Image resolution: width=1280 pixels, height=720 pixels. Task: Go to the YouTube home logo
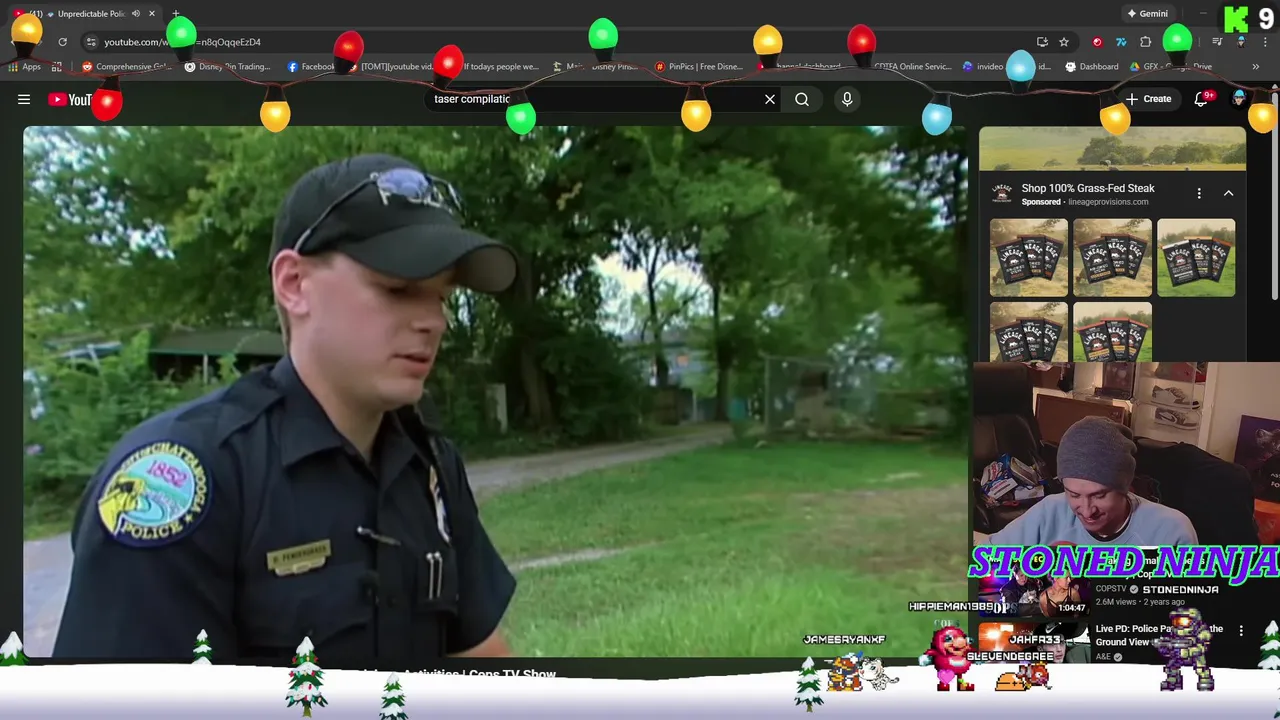(x=70, y=99)
